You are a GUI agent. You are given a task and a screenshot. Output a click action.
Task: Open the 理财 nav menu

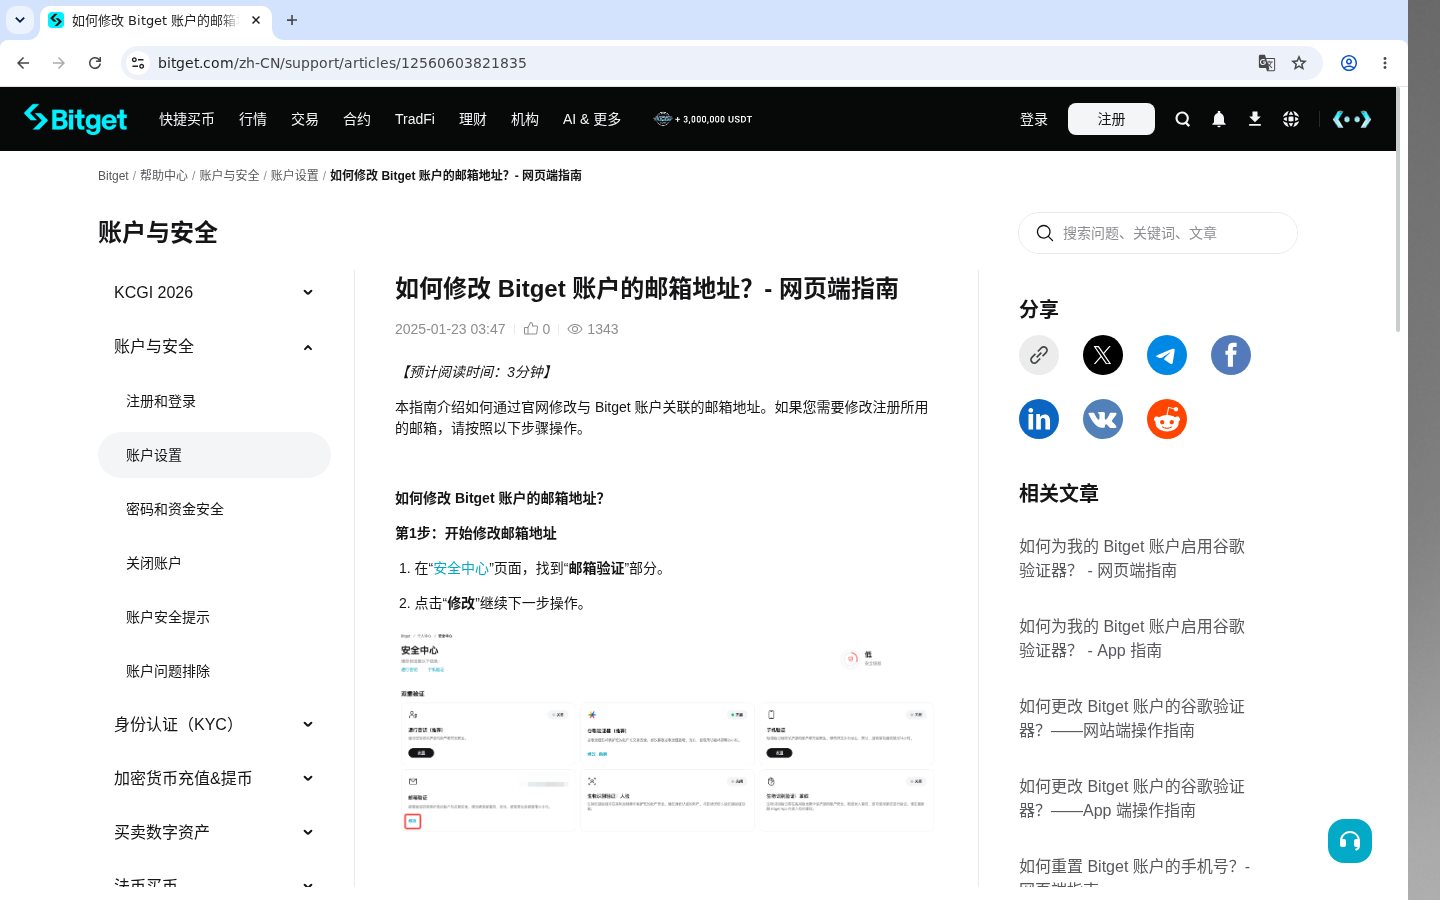(x=473, y=119)
